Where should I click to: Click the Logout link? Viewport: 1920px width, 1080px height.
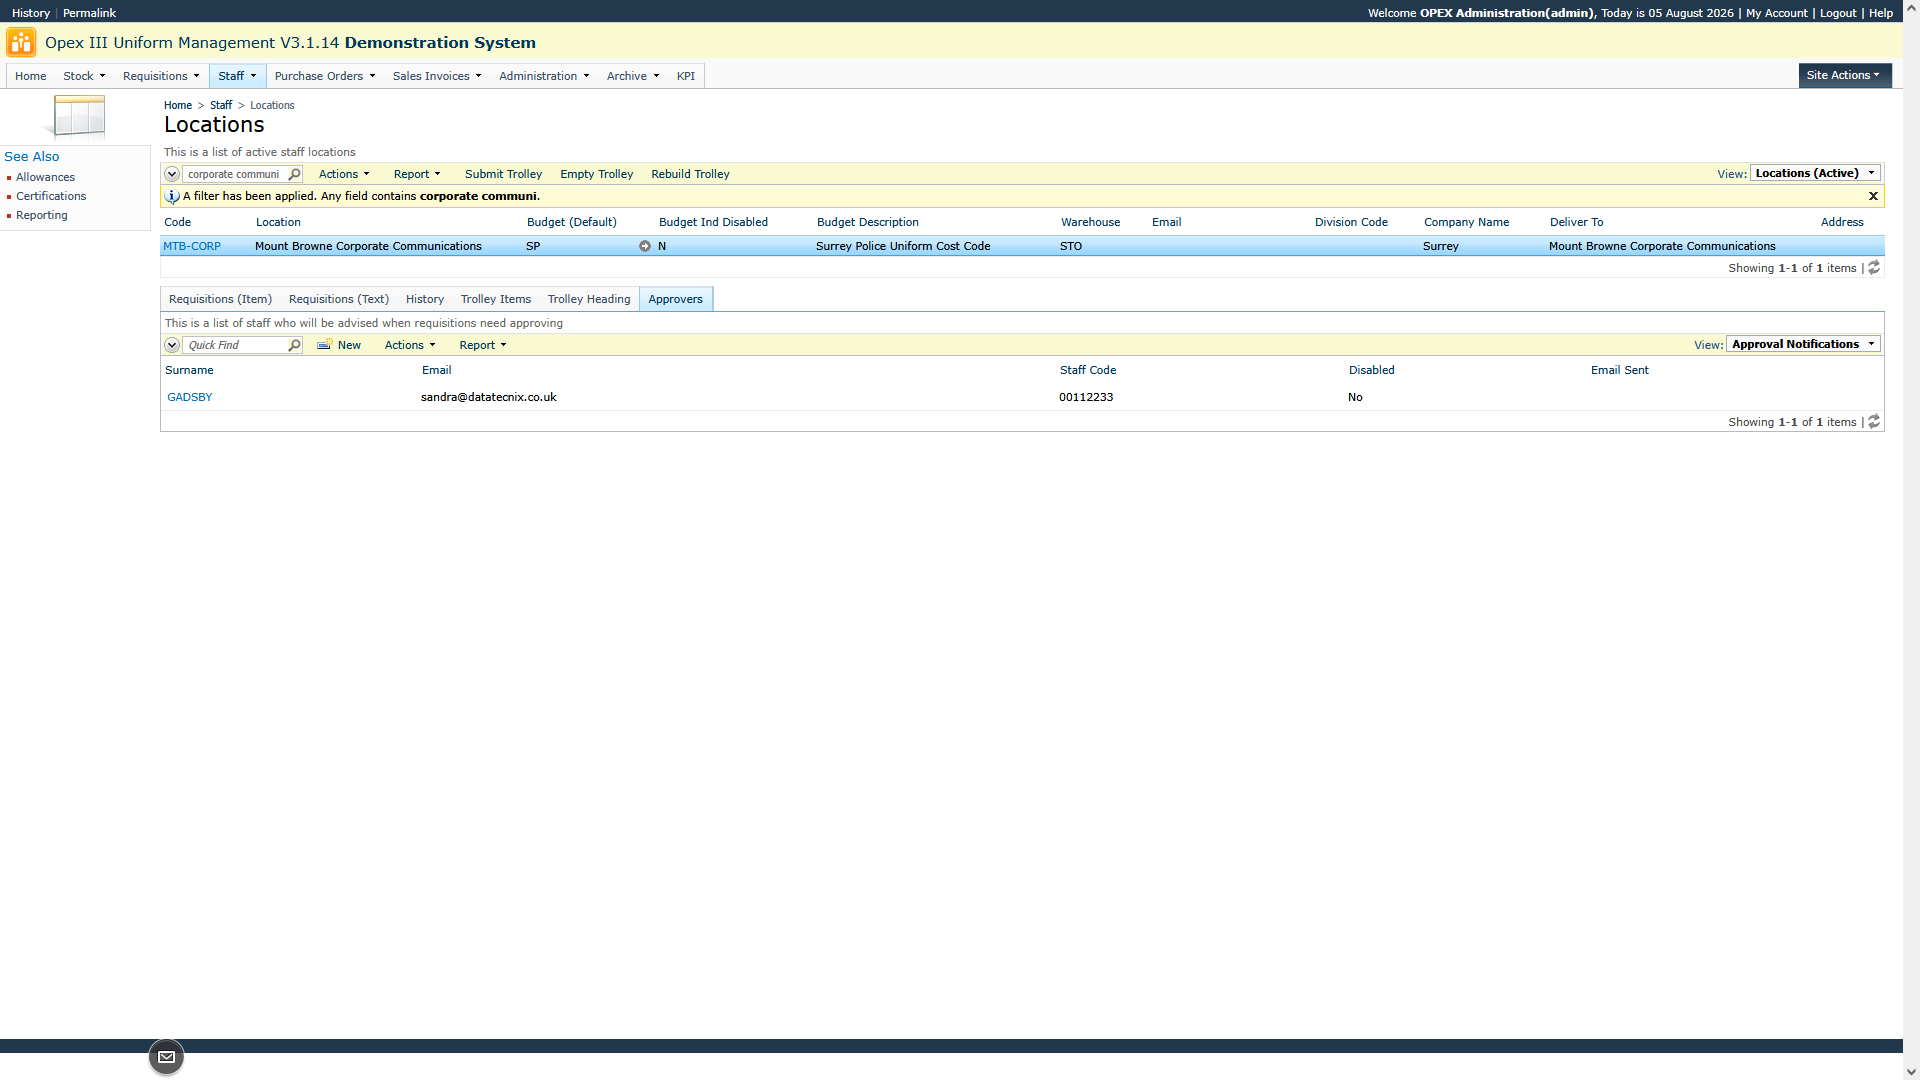1838,13
